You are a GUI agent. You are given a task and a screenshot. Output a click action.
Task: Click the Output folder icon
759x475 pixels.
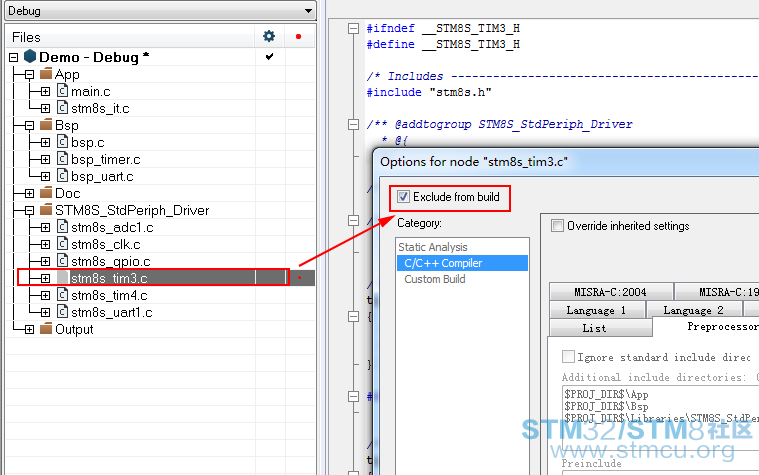tap(46, 329)
